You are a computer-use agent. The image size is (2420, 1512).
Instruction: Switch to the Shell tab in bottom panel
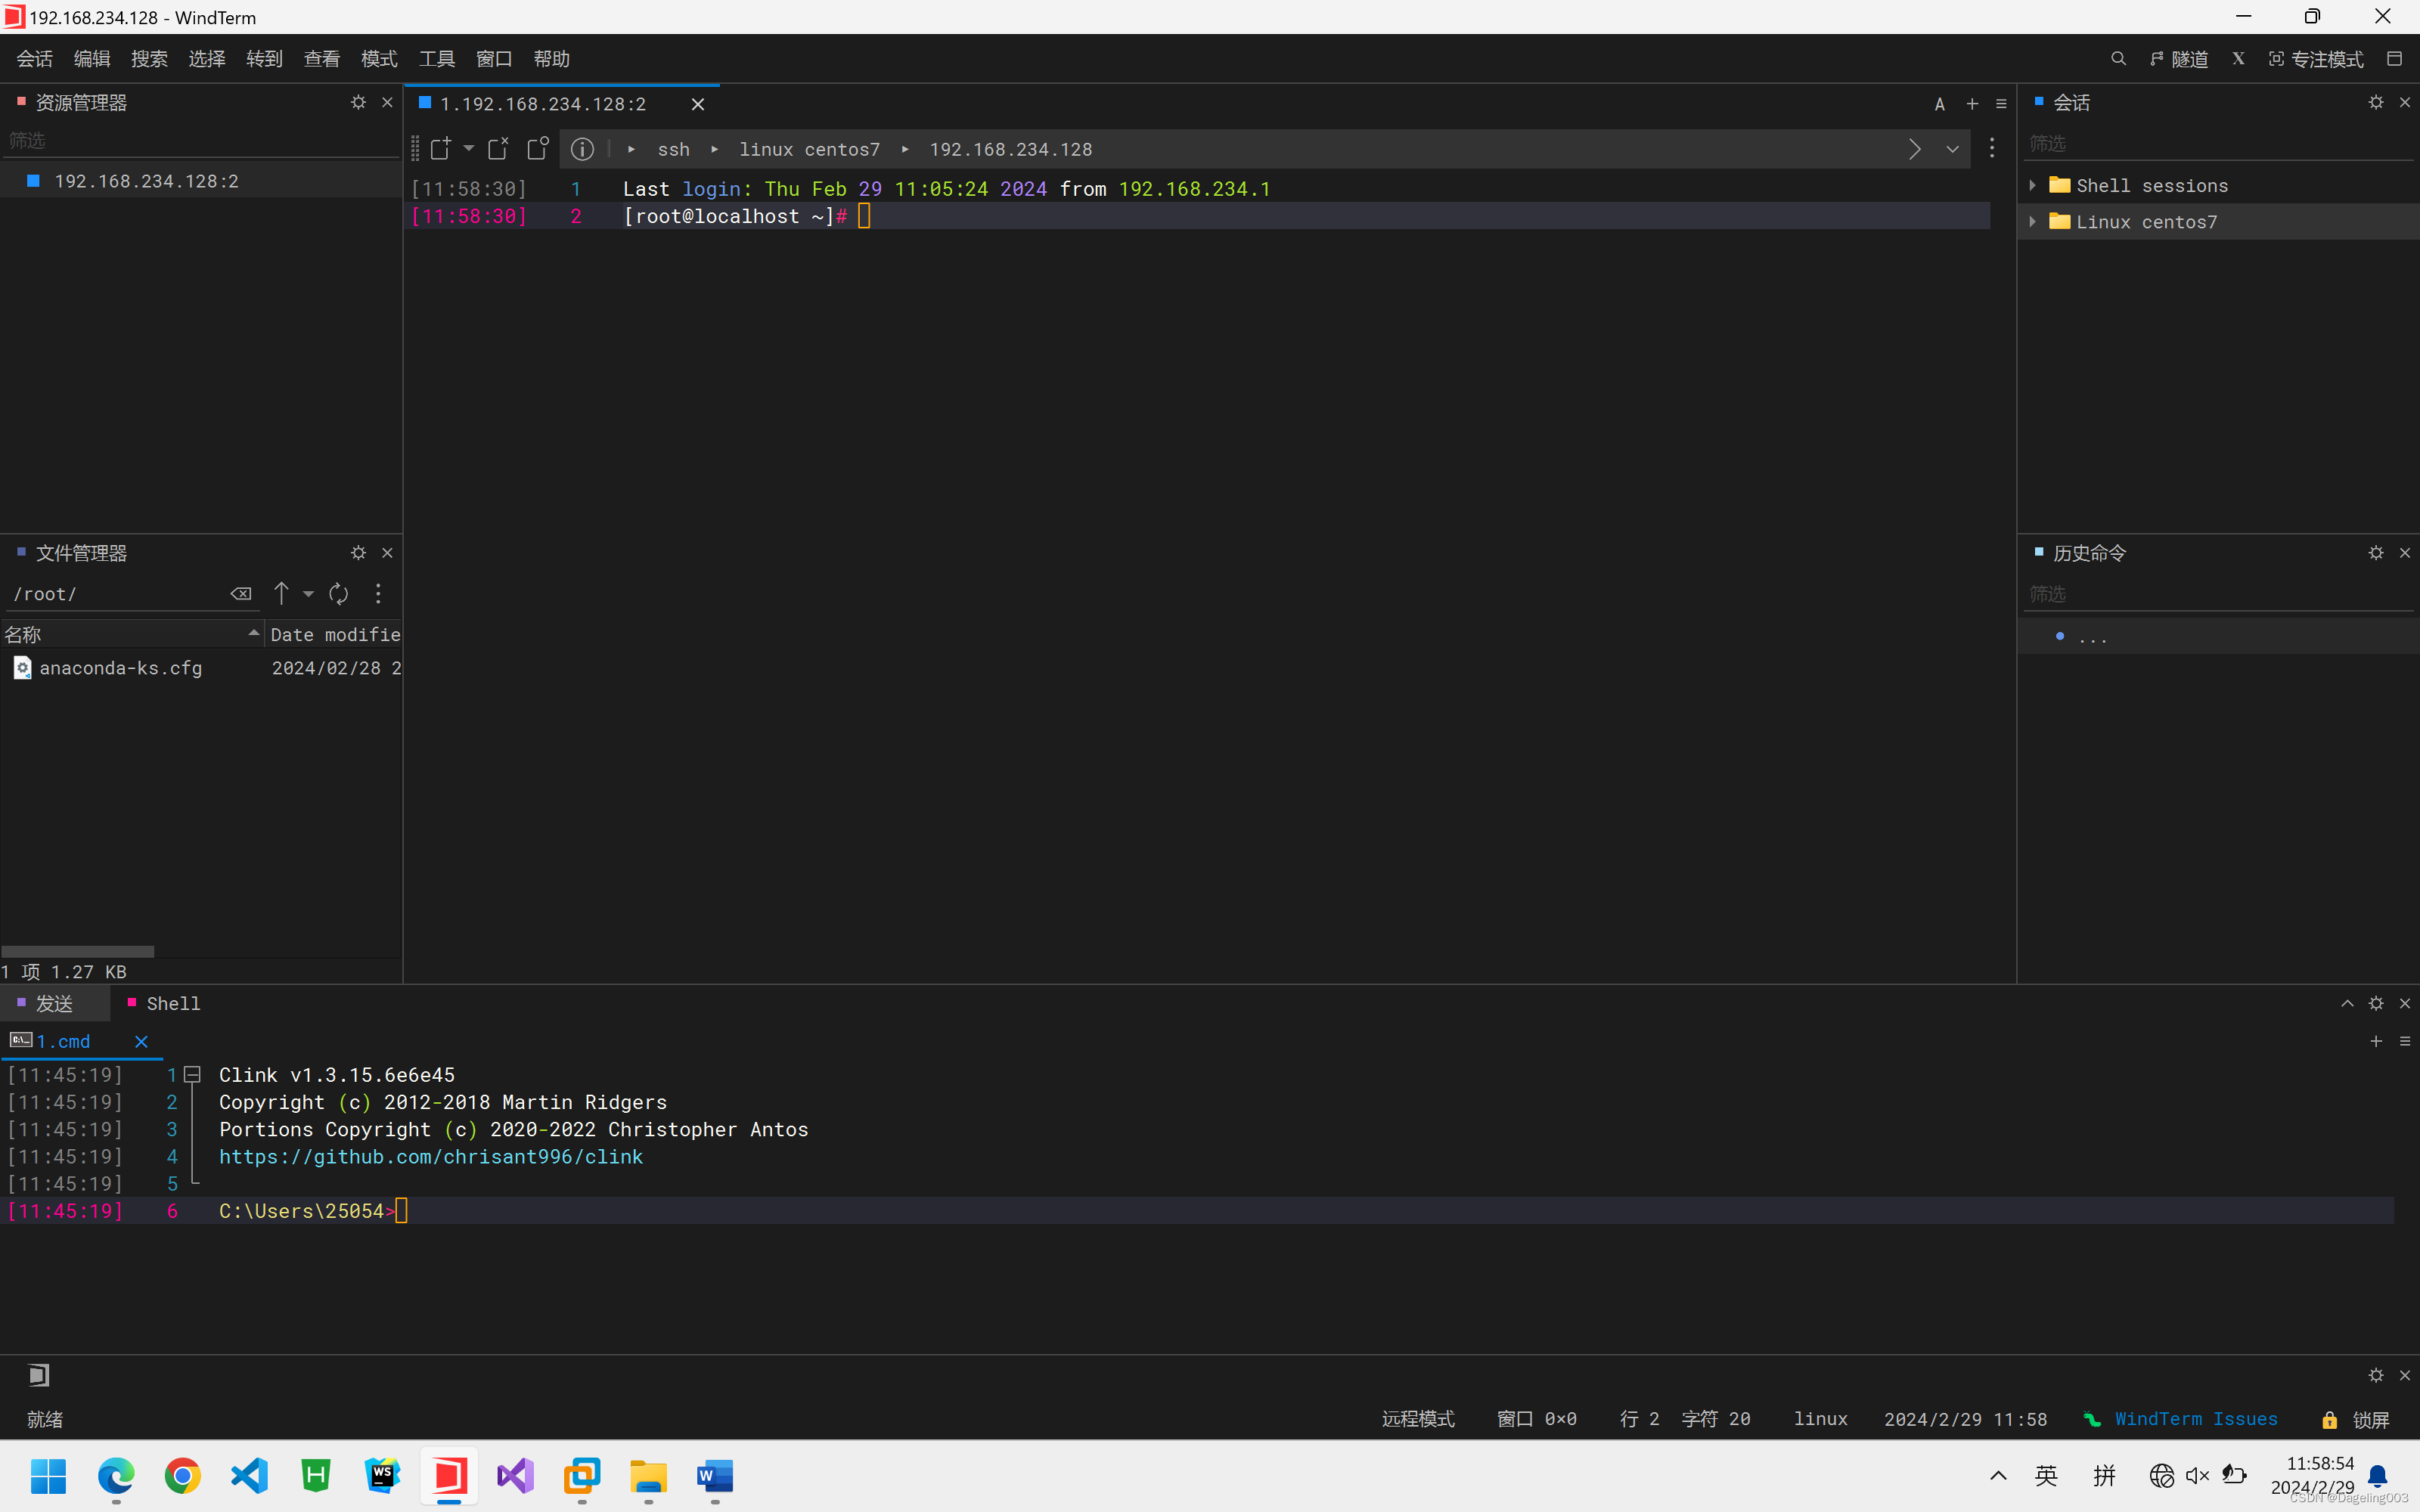[x=172, y=1003]
